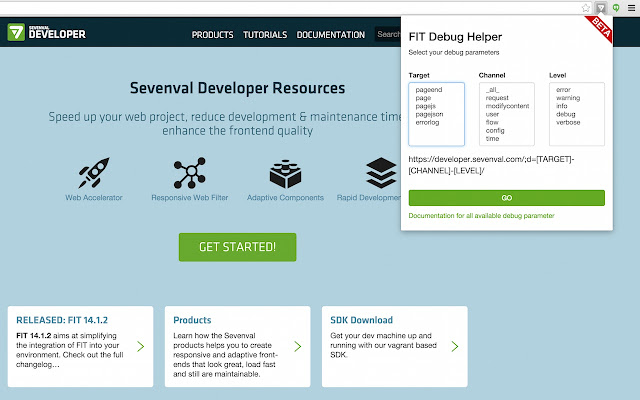Image resolution: width=640 pixels, height=400 pixels.
Task: Open the TUTORIALS menu
Action: 265,35
